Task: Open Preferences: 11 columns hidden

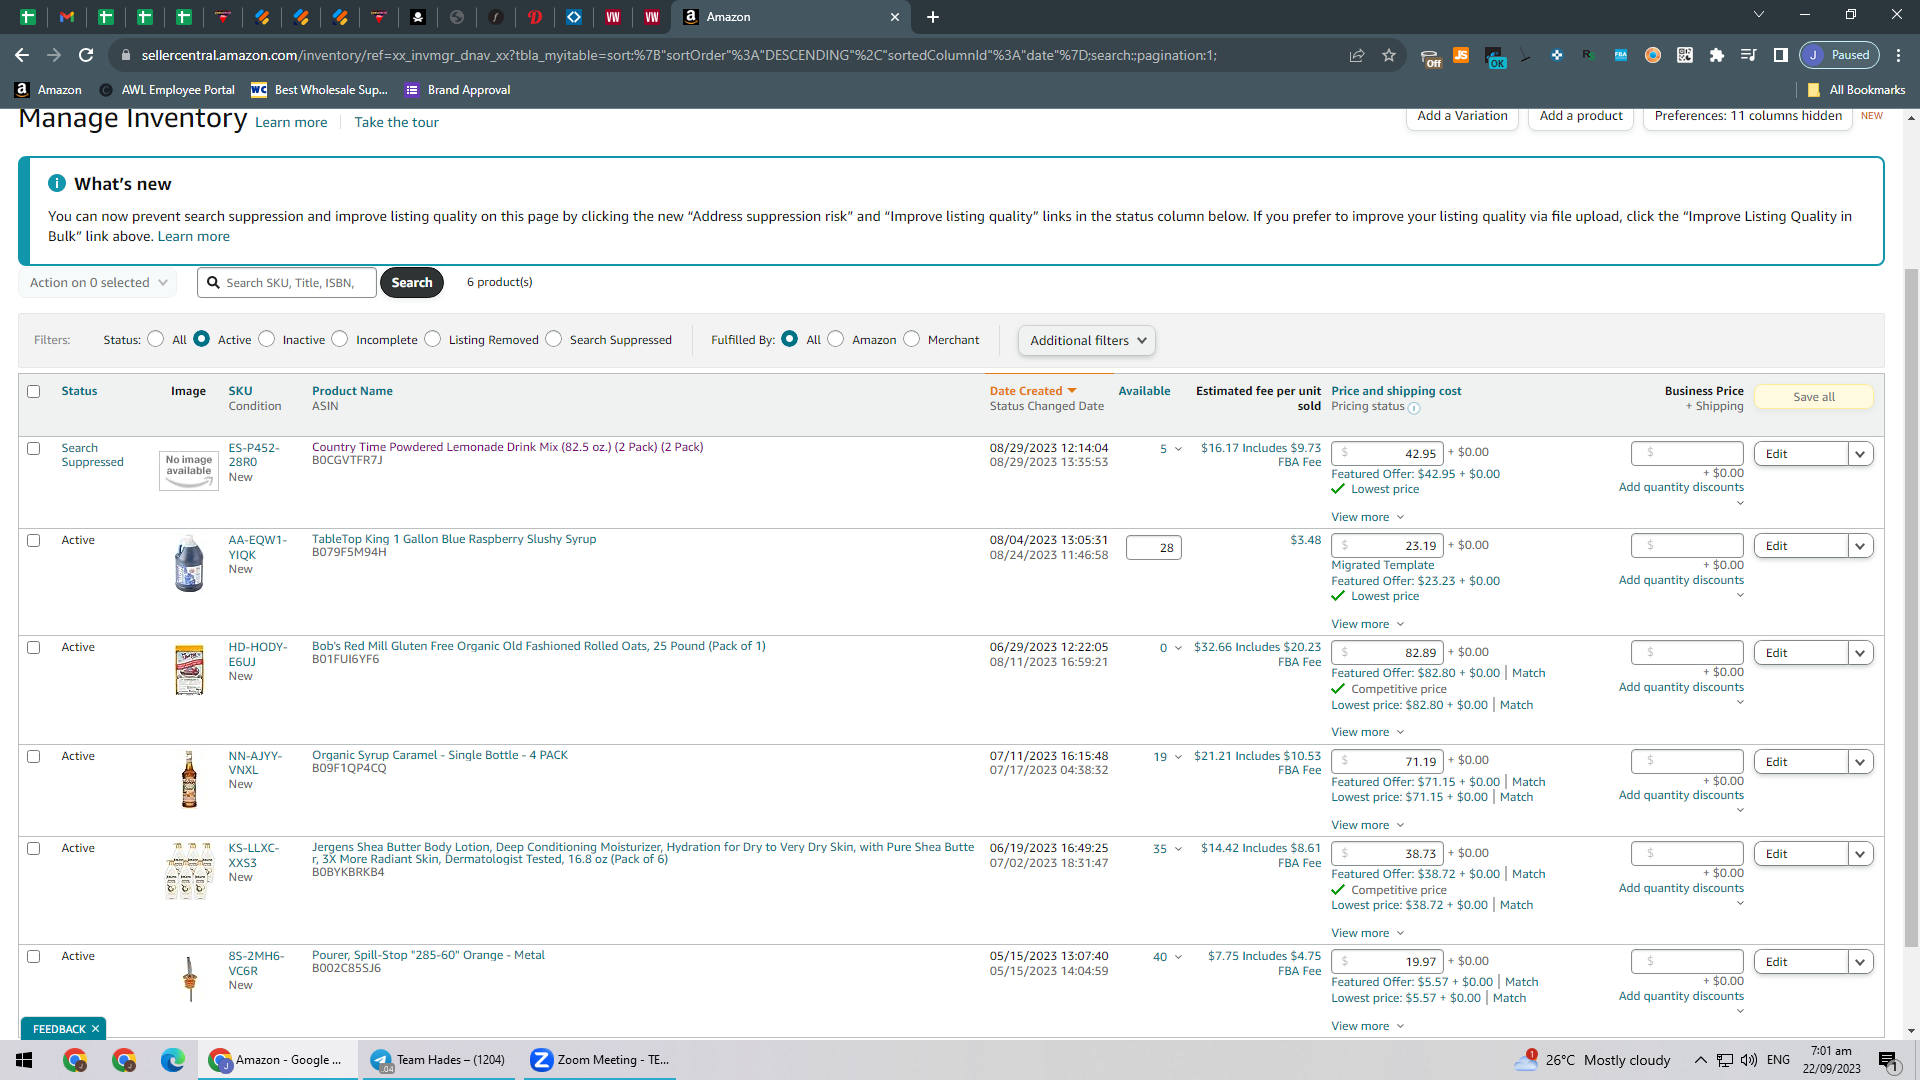Action: [x=1748, y=117]
